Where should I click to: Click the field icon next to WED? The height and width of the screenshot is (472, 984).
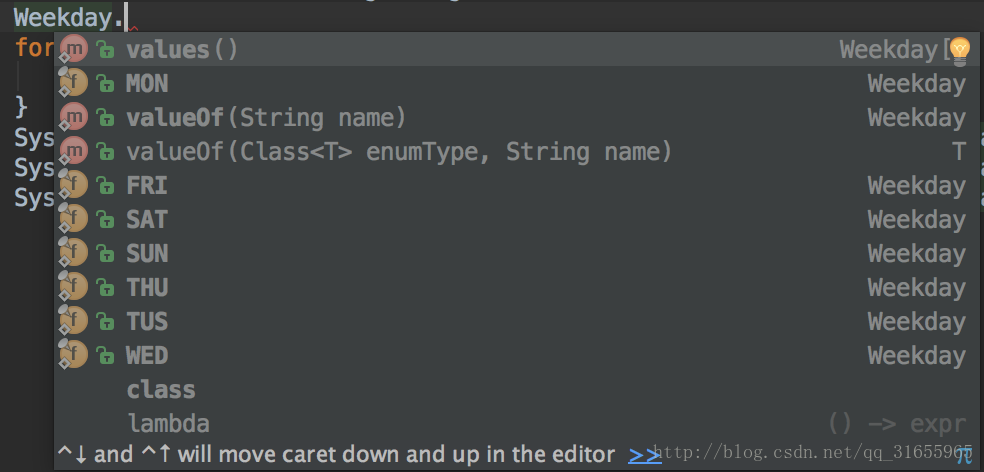[x=74, y=355]
